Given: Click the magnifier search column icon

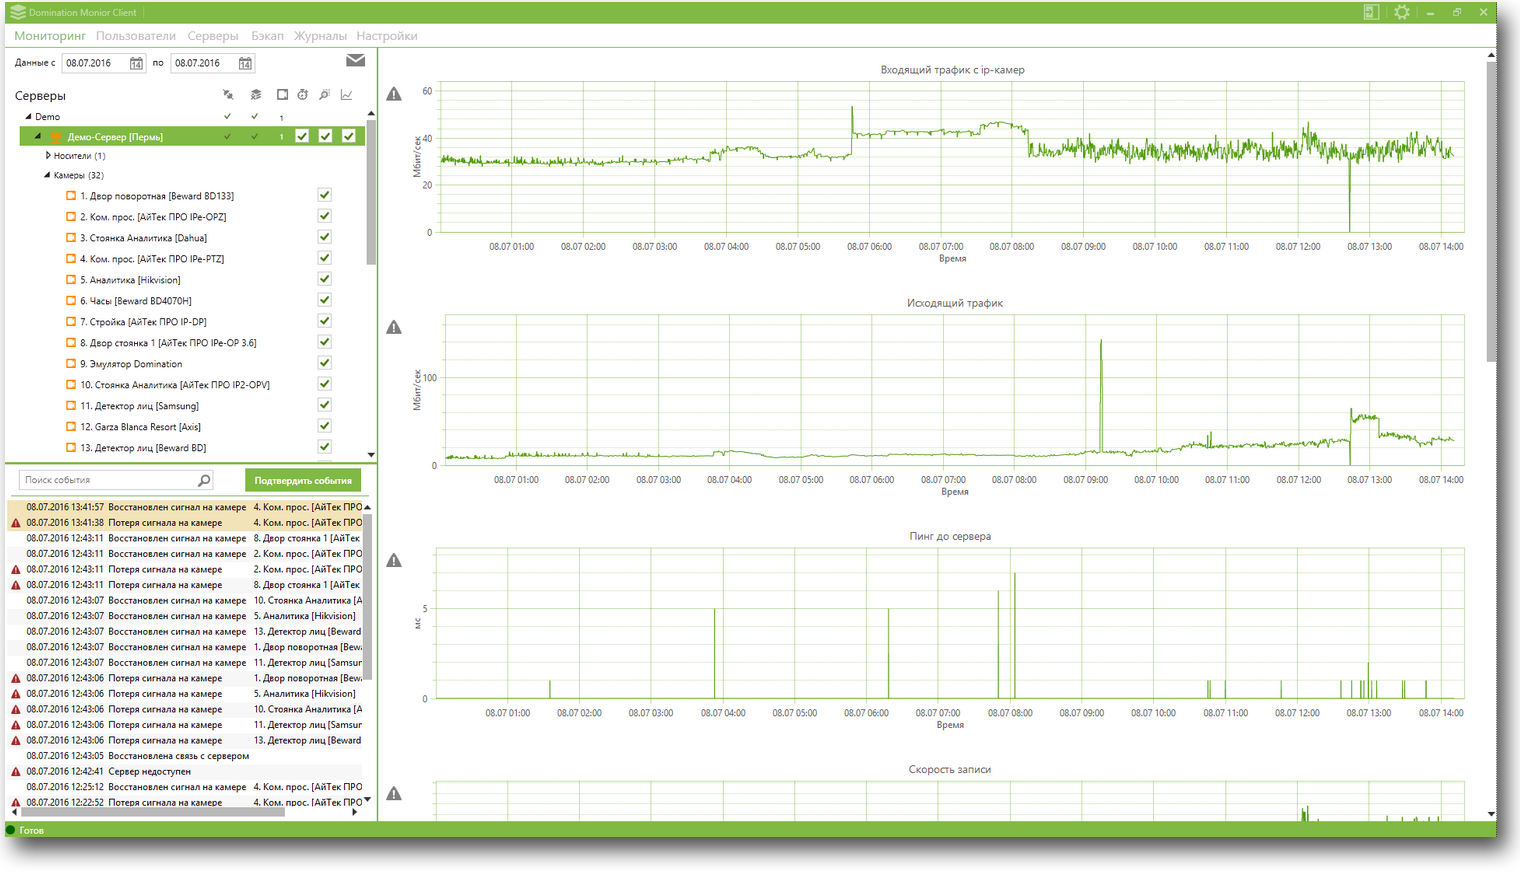Looking at the screenshot, I should [x=324, y=95].
